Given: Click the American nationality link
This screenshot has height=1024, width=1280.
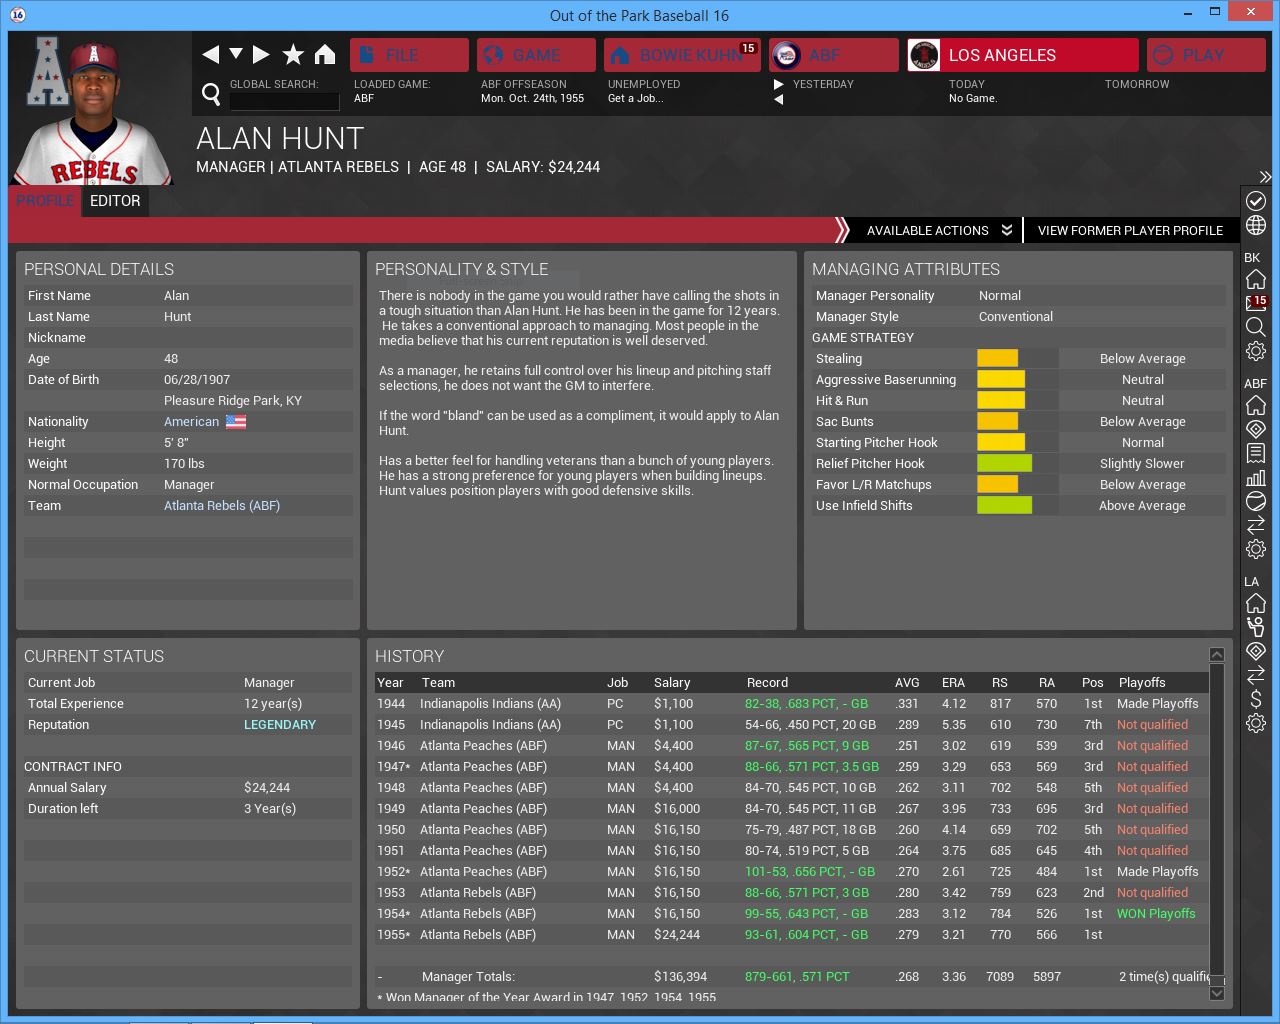Looking at the screenshot, I should coord(191,422).
